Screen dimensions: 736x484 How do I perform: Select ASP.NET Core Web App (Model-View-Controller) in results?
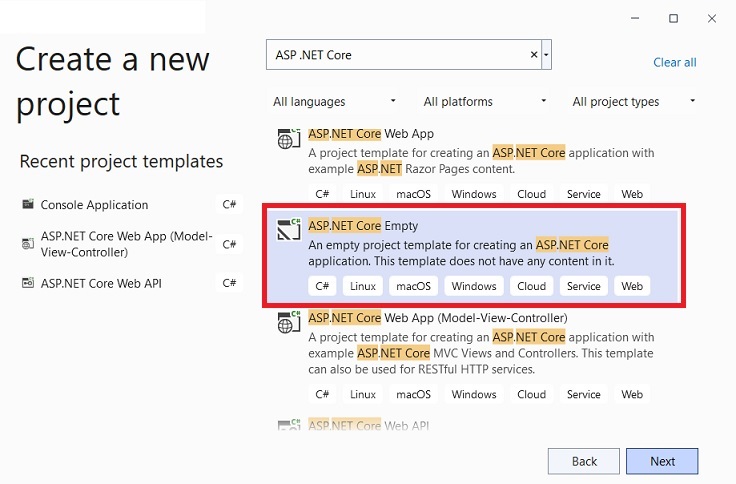pyautogui.click(x=437, y=318)
